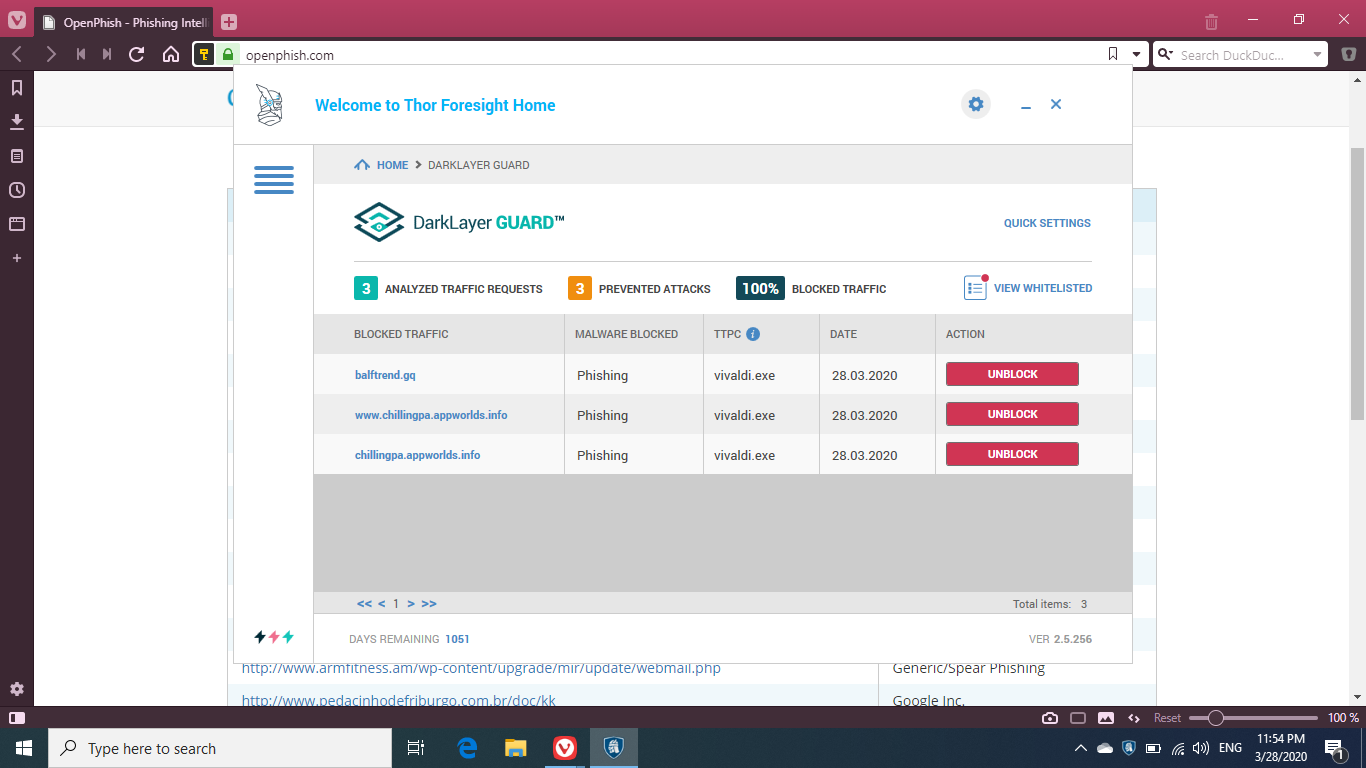This screenshot has height=768, width=1366.
Task: Open volume control in system tray
Action: (1200, 748)
